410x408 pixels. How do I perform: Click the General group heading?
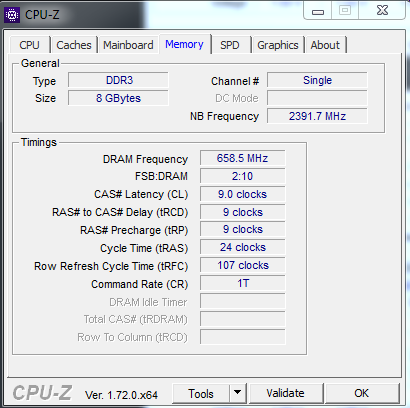[x=40, y=63]
